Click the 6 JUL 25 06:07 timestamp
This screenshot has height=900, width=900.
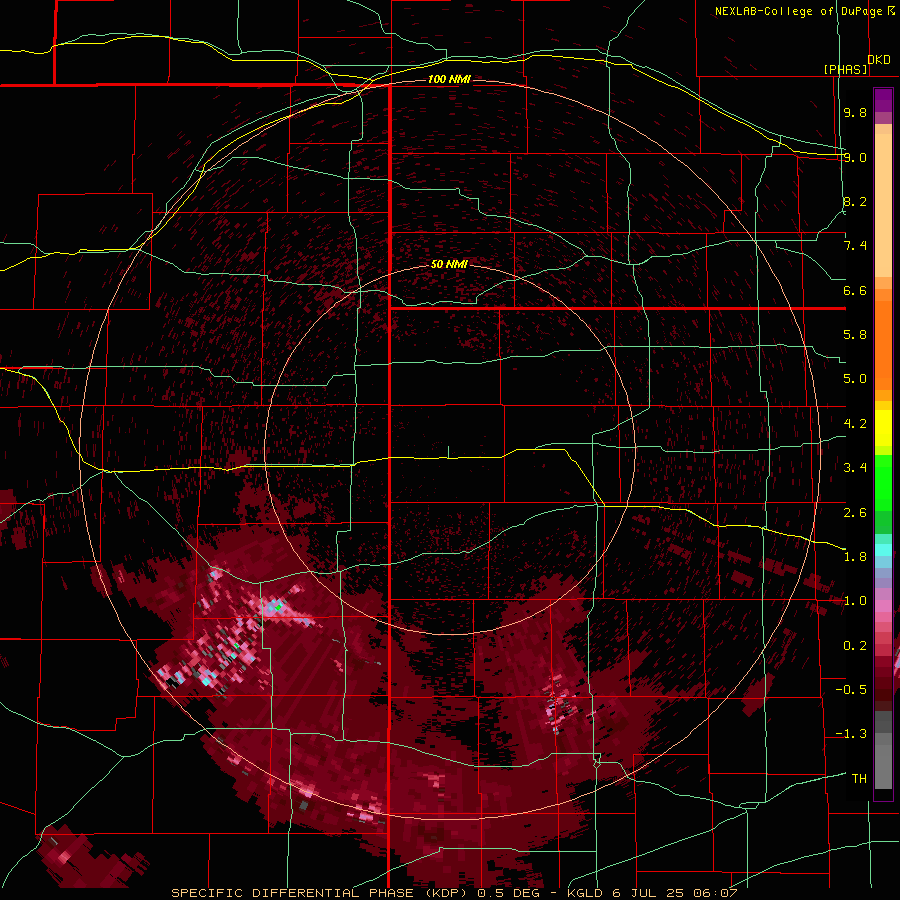coord(674,893)
